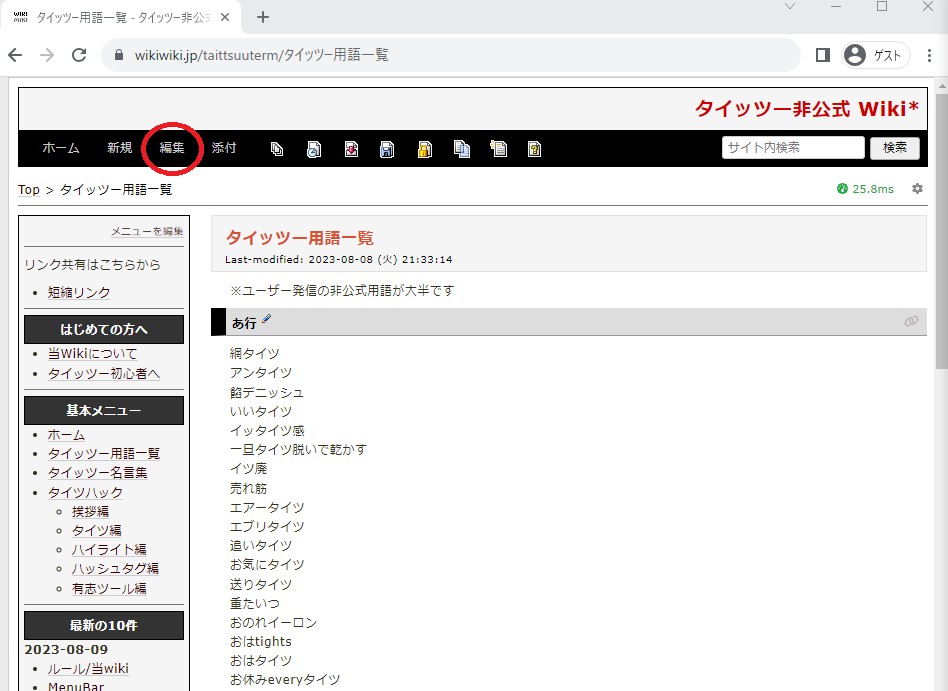Click the blue duplicate pages icon in toolbar

pos(461,149)
